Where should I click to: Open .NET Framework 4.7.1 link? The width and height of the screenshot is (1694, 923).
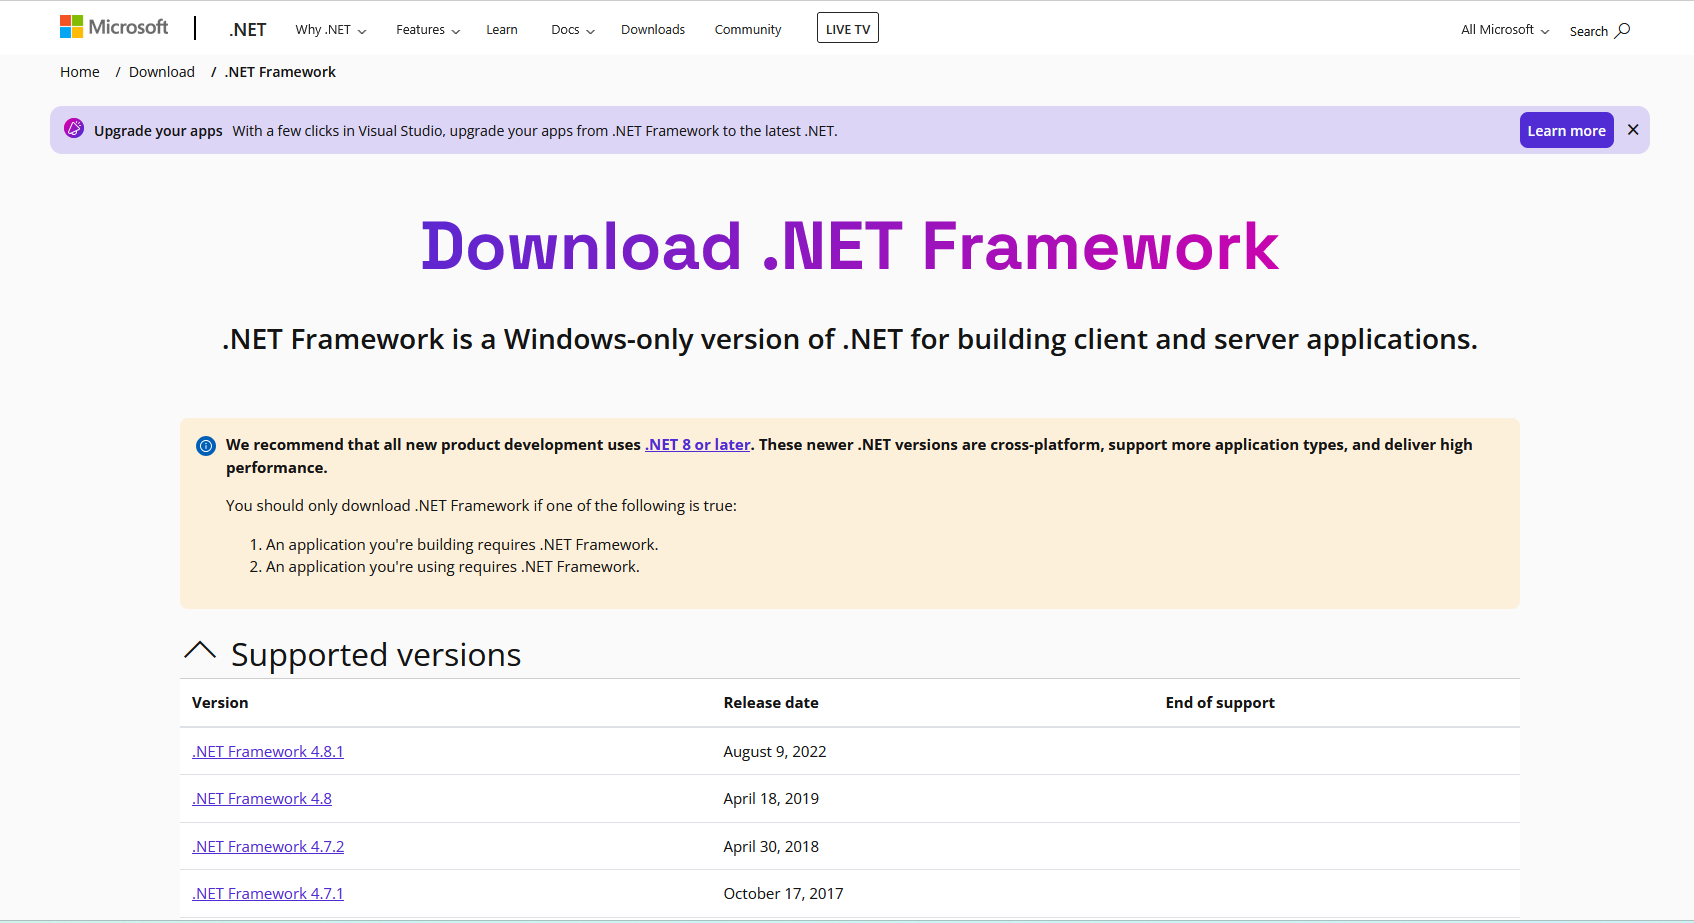pyautogui.click(x=268, y=894)
